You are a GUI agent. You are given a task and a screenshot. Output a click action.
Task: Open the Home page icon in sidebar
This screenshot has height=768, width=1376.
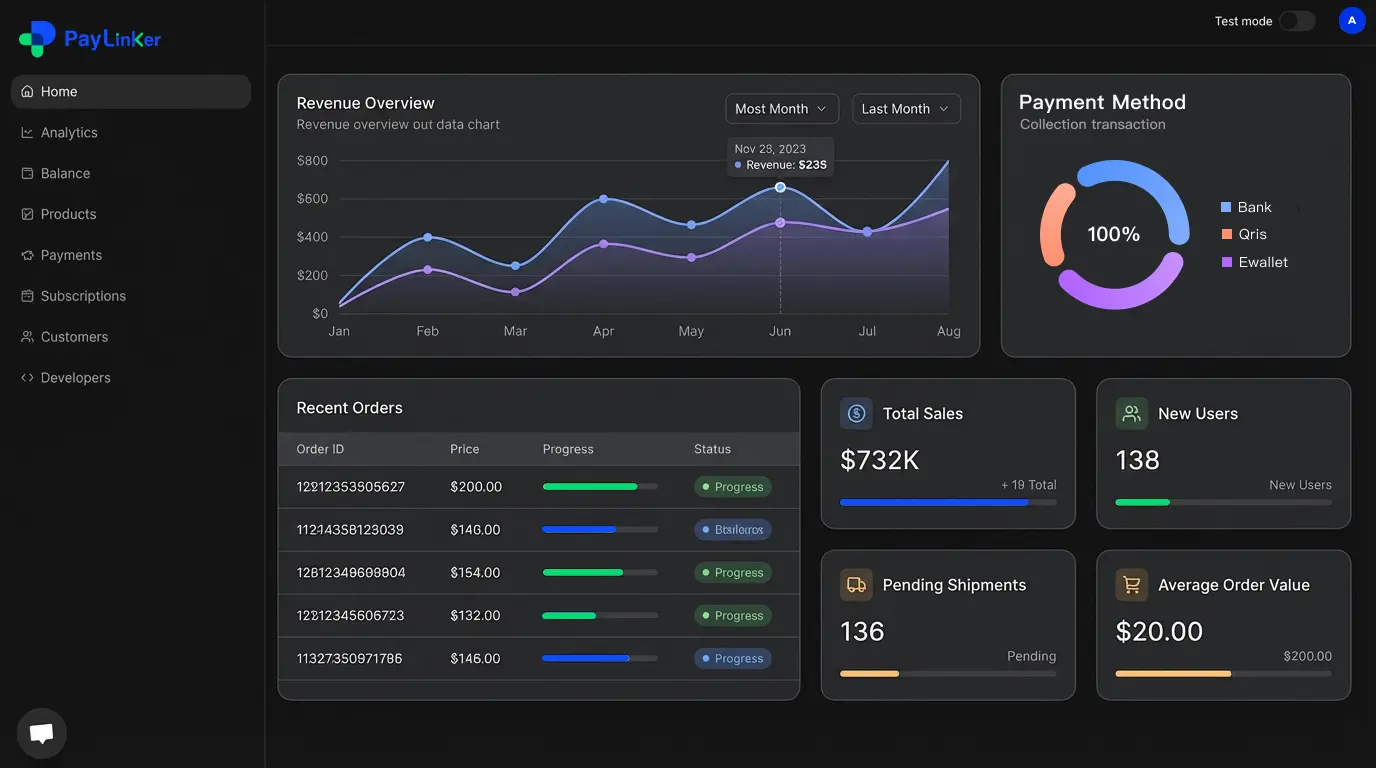pyautogui.click(x=26, y=91)
